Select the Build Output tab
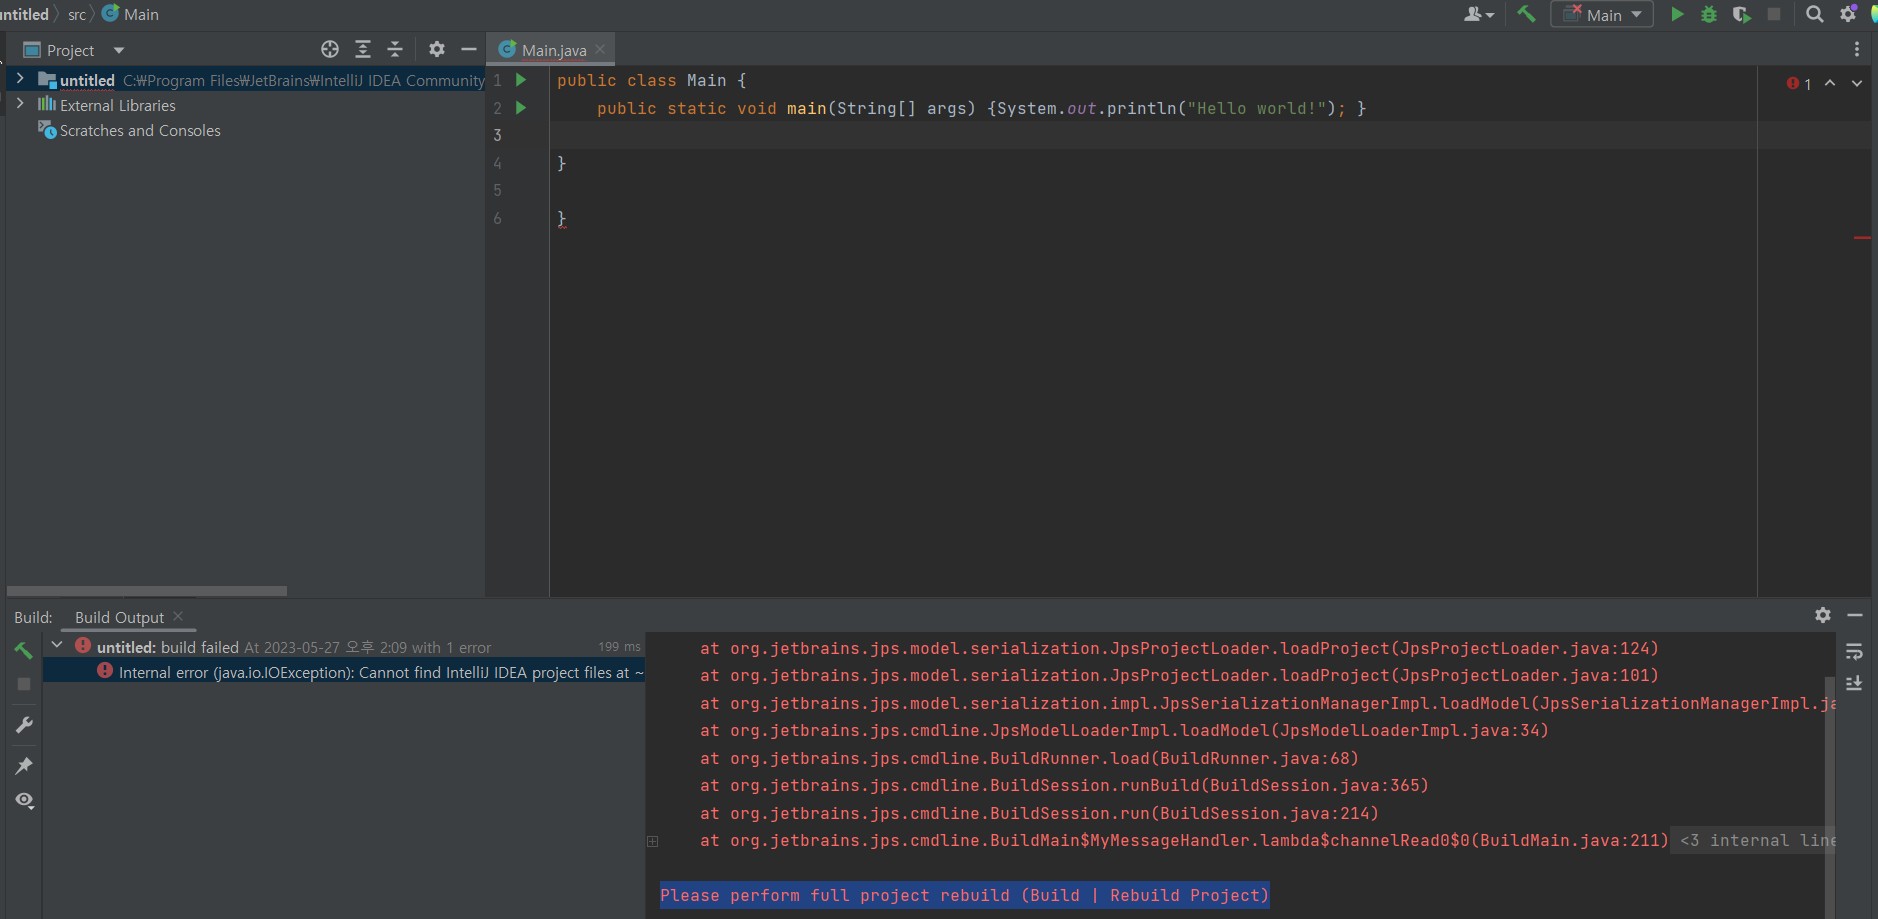This screenshot has width=1878, height=919. pos(119,617)
